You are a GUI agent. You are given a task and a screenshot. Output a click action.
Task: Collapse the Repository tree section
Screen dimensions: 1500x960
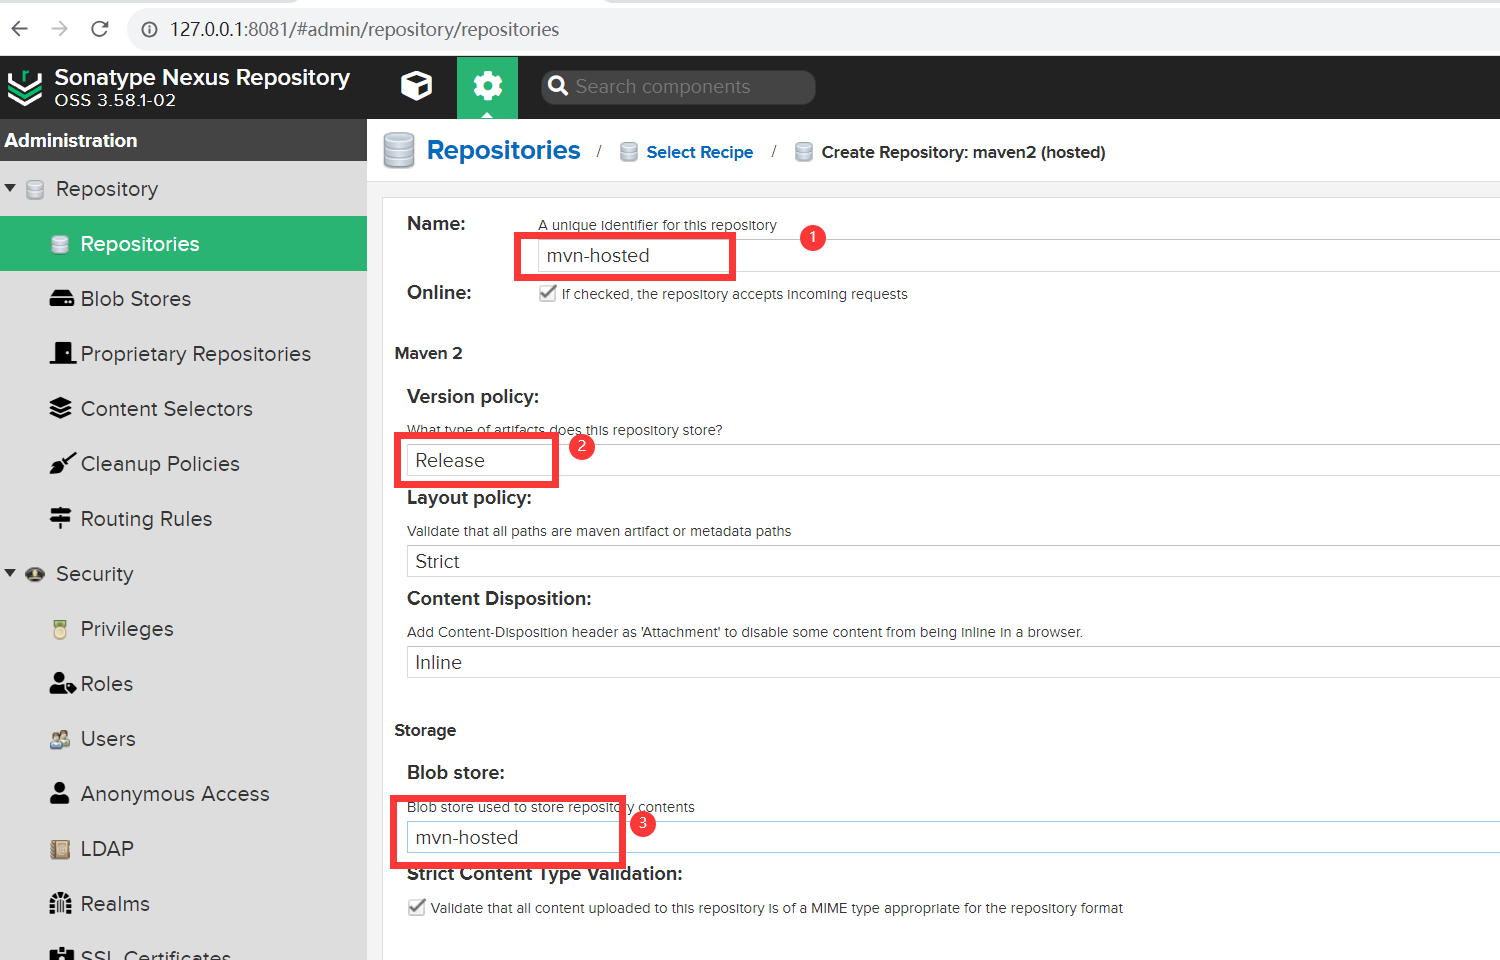pyautogui.click(x=10, y=188)
